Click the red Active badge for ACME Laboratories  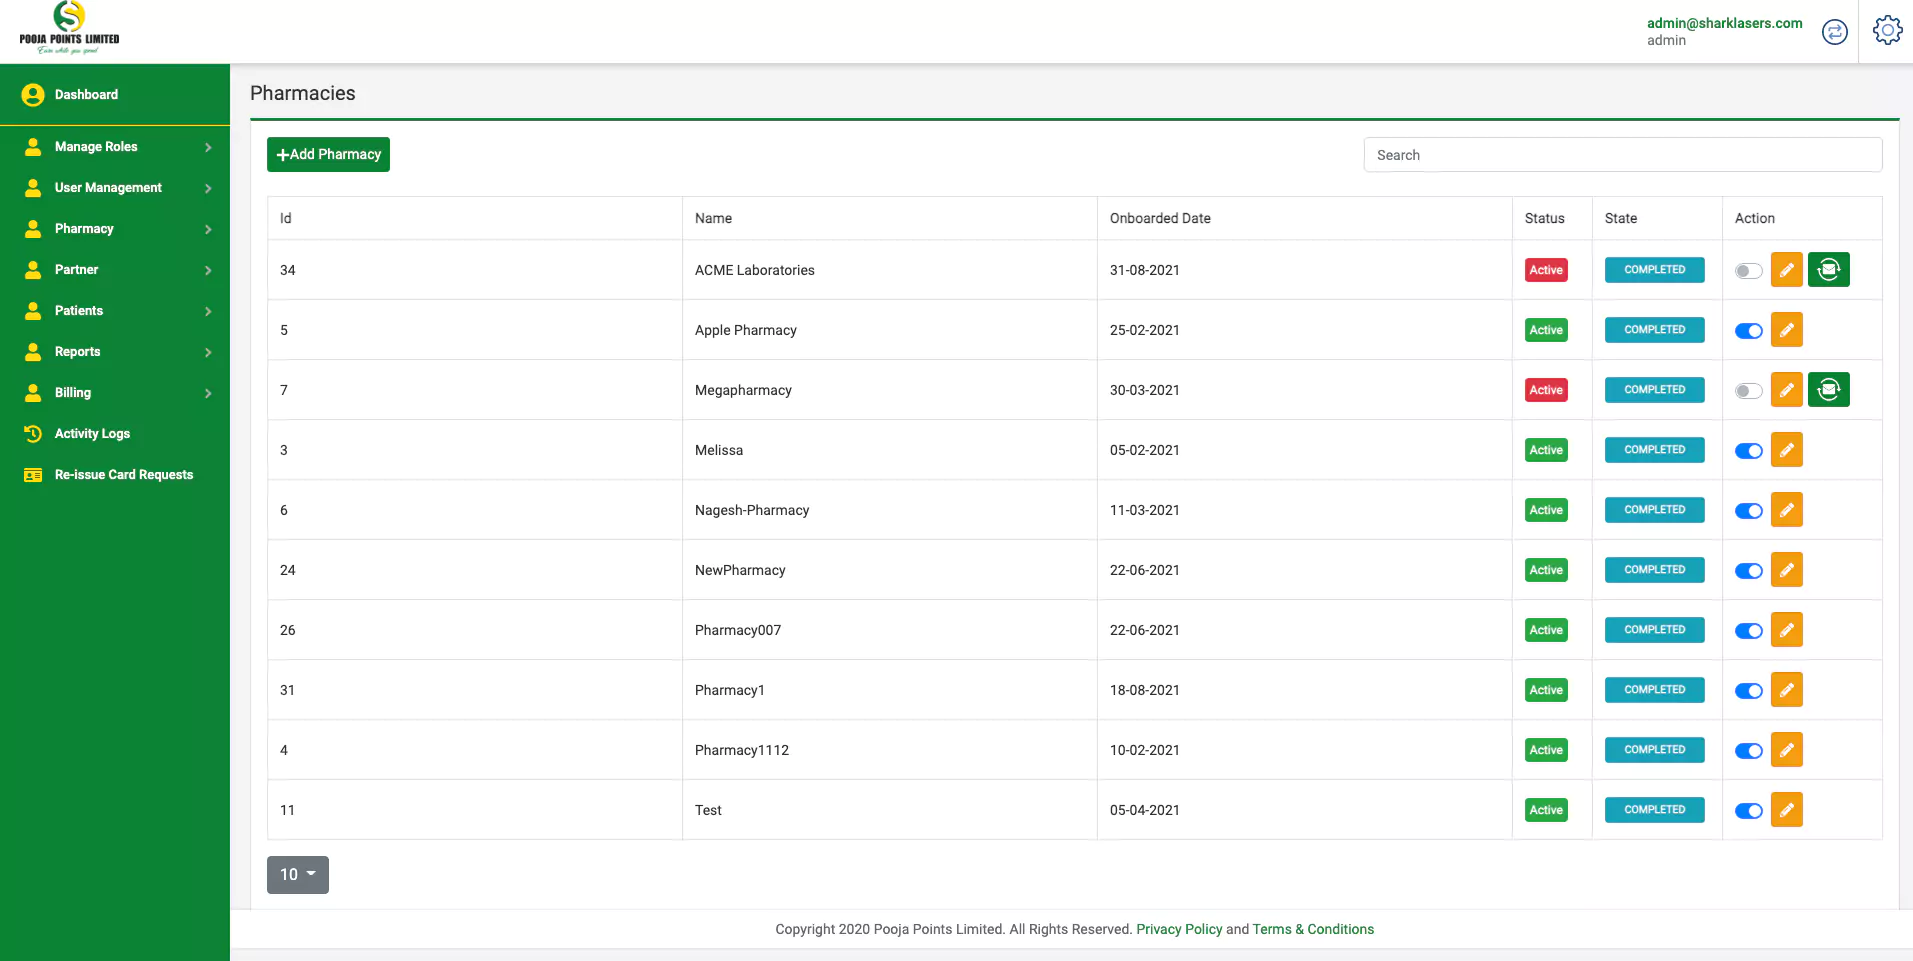1546,270
